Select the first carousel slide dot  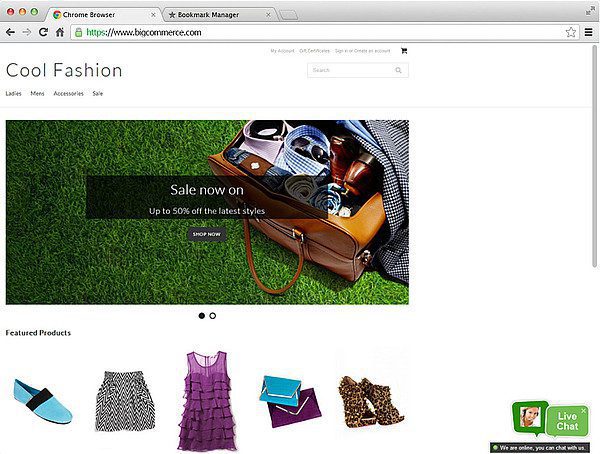(201, 316)
